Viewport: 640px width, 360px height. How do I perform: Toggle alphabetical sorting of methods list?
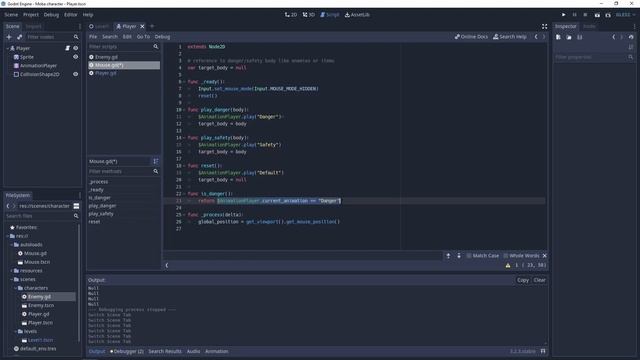(x=156, y=161)
